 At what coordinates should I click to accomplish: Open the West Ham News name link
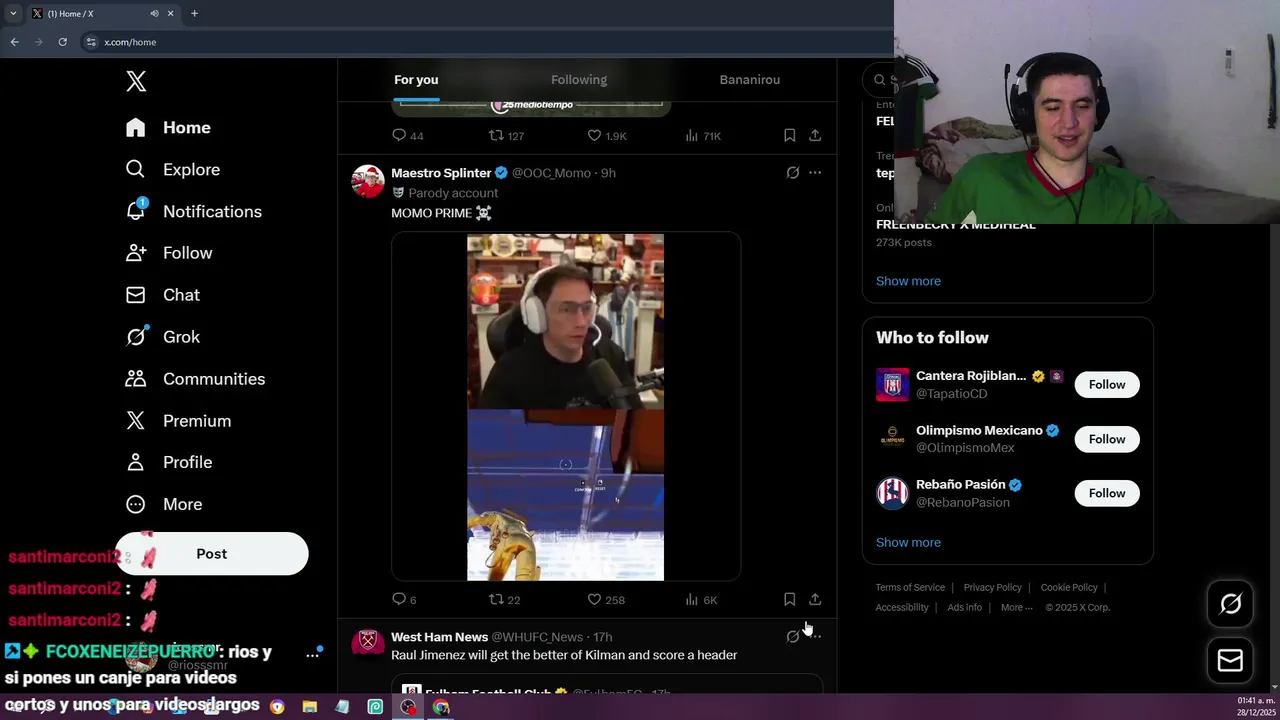pyautogui.click(x=439, y=637)
